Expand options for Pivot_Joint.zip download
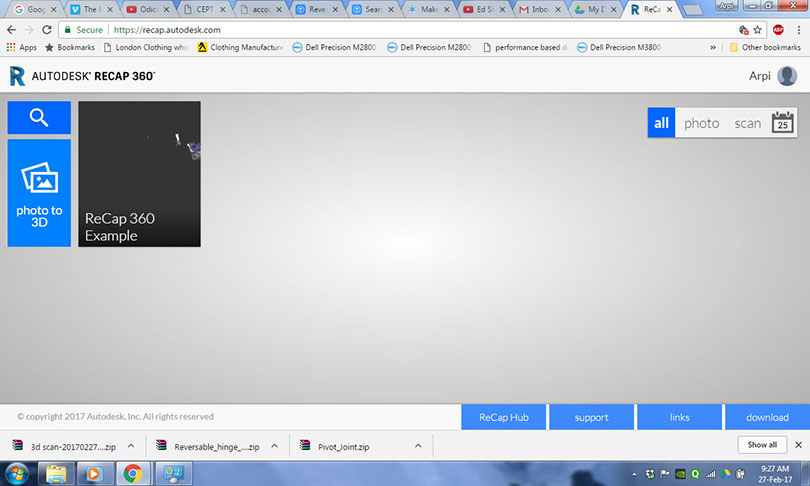 418,446
